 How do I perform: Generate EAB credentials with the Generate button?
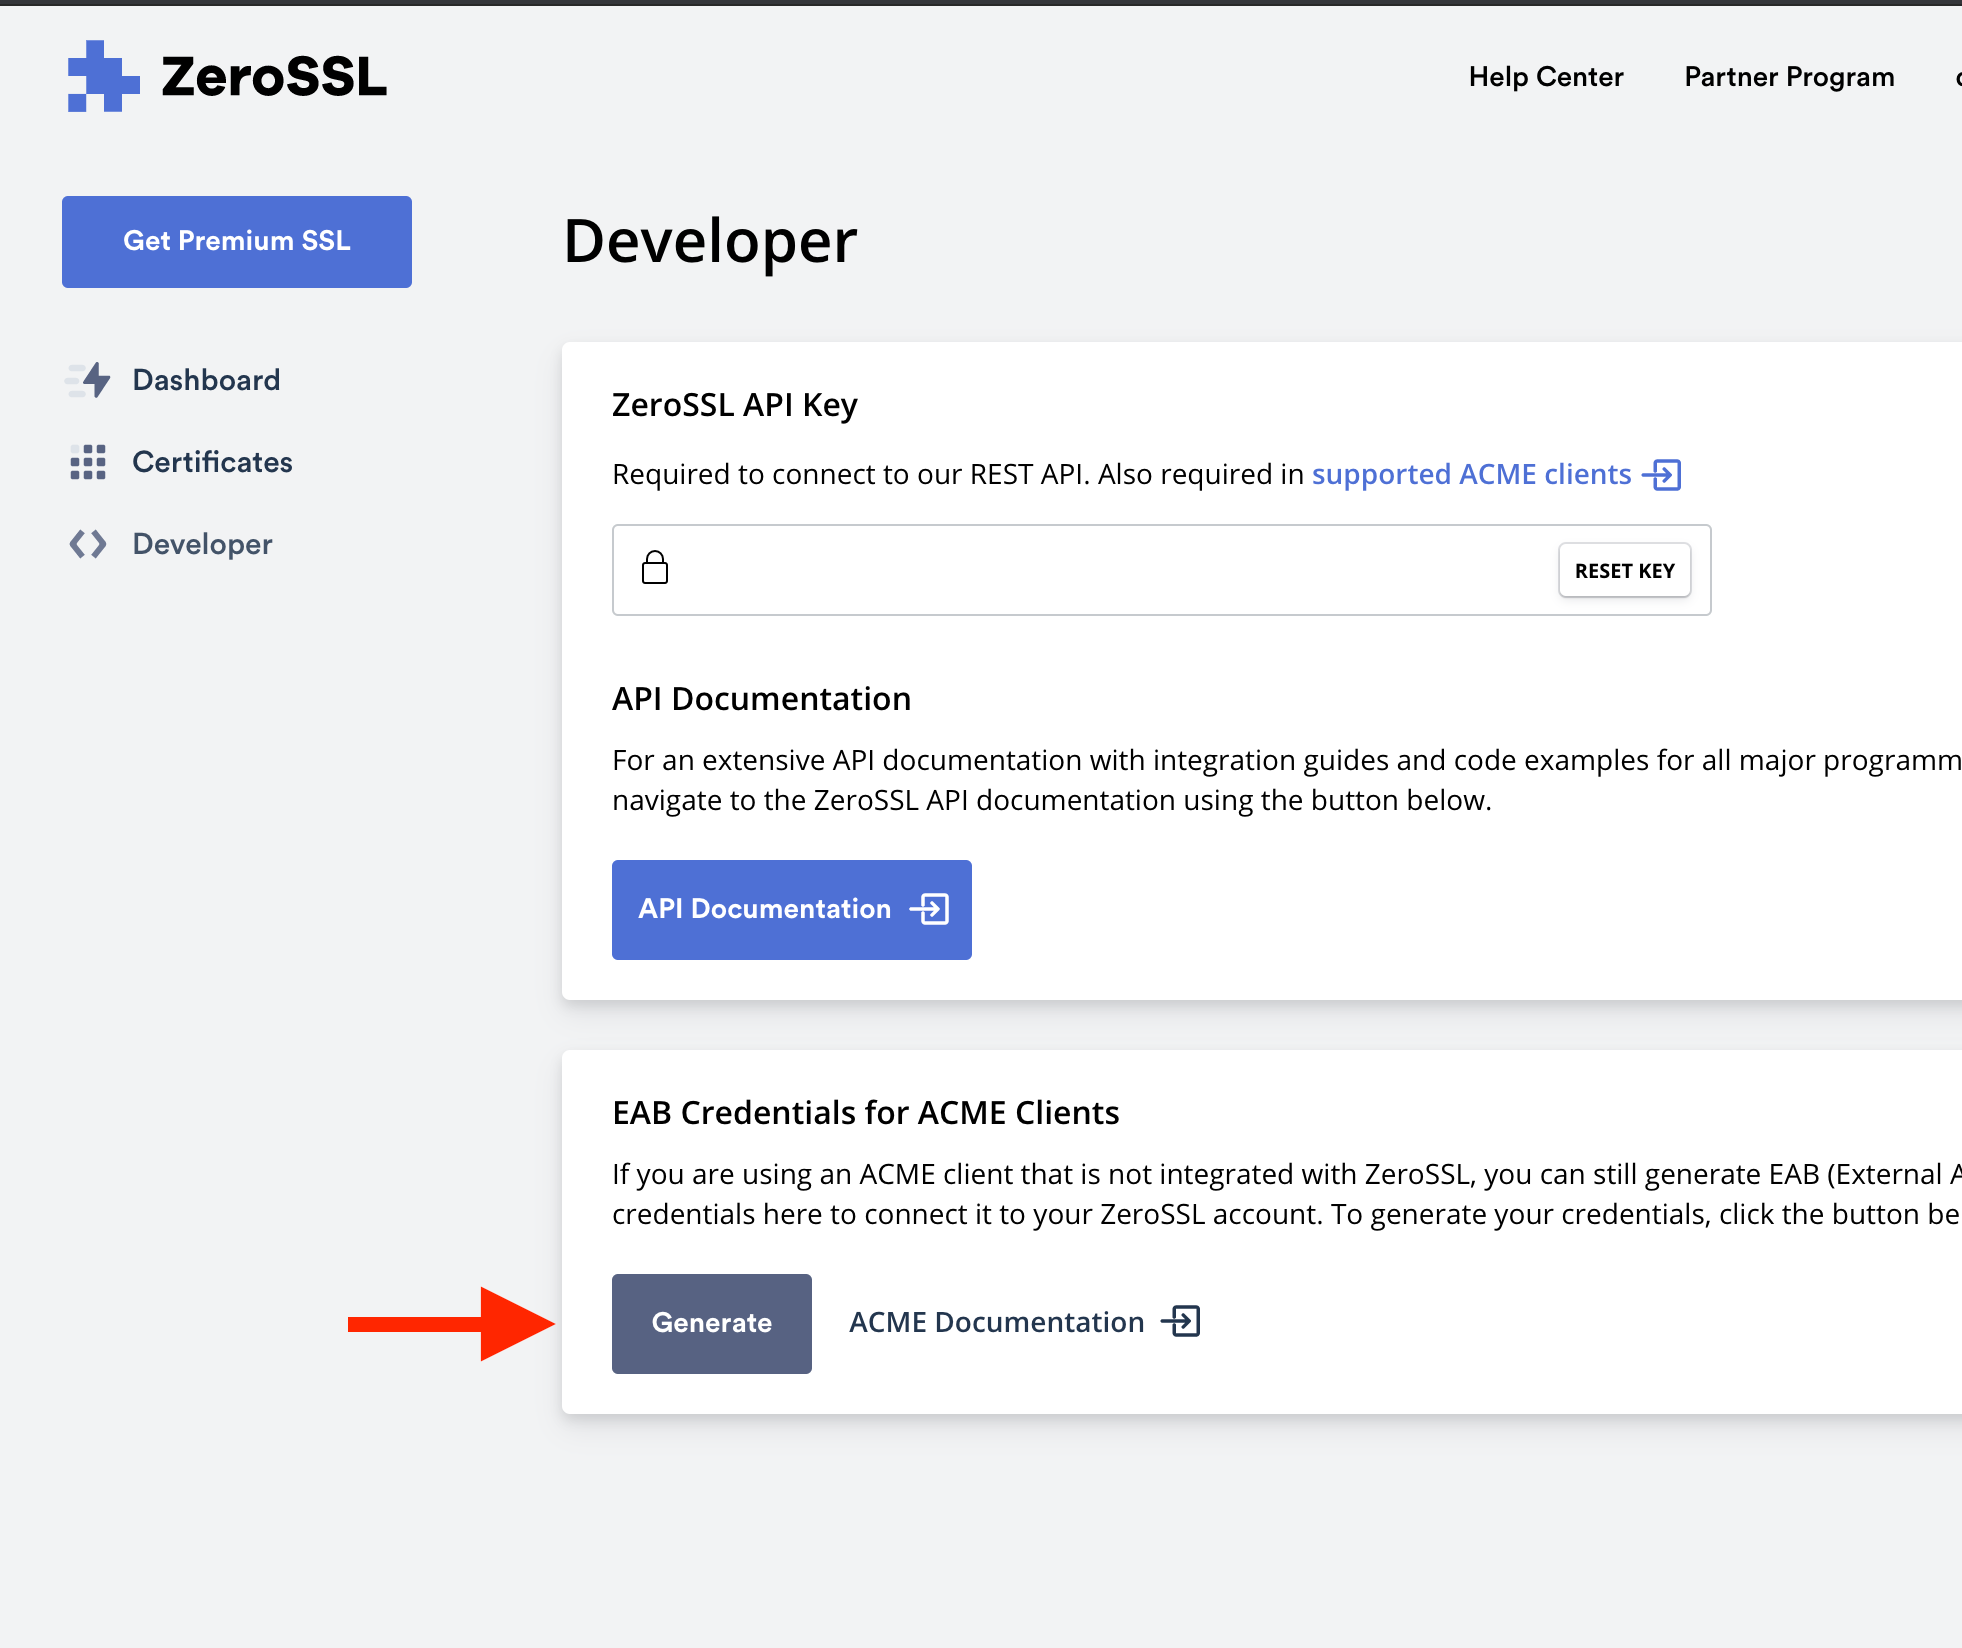[711, 1323]
